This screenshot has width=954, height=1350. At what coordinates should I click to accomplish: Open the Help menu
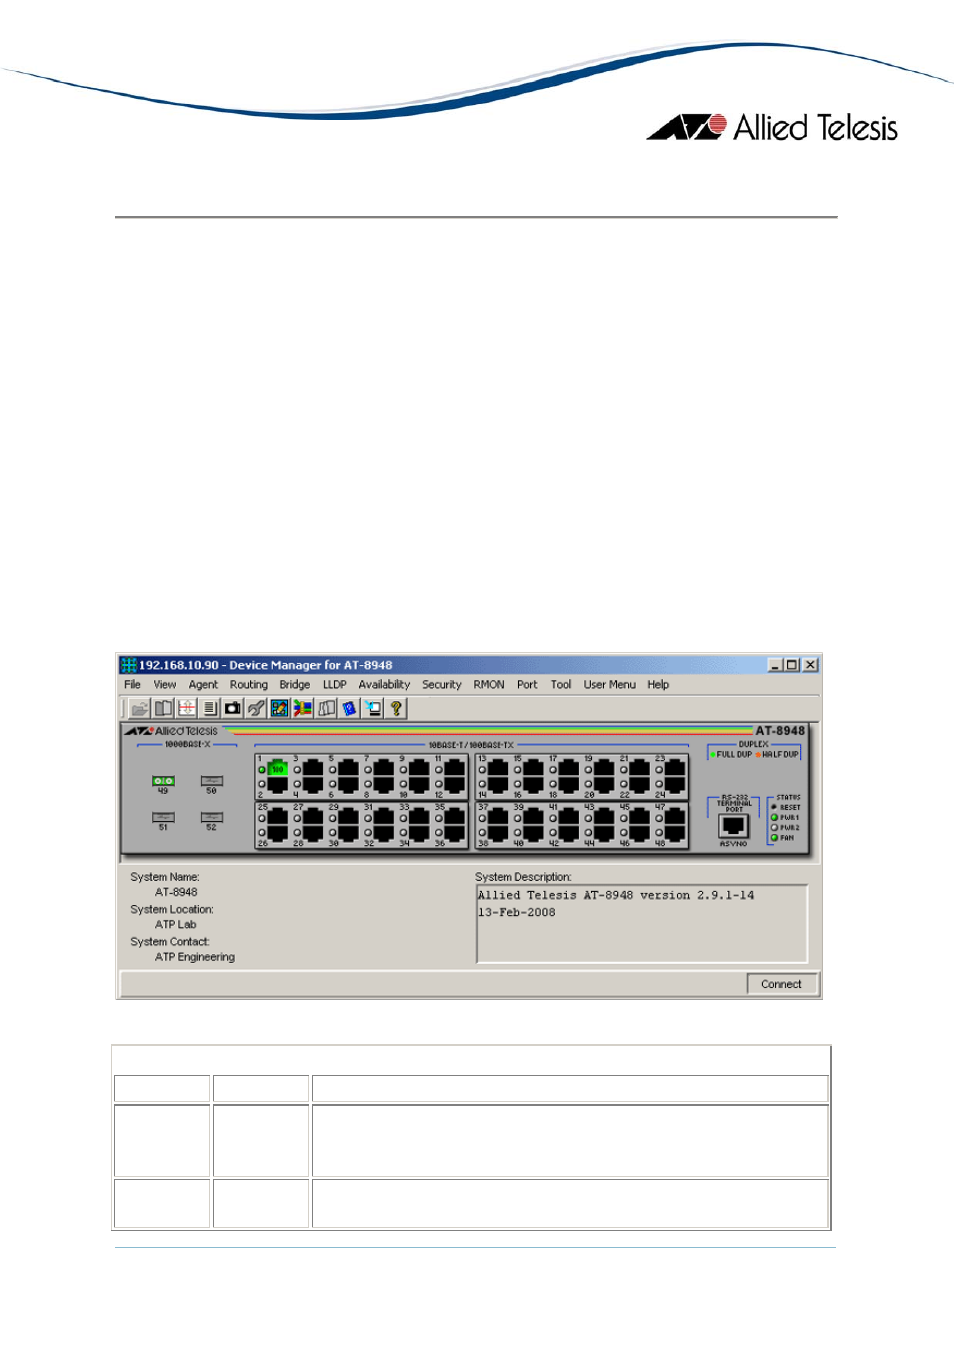(x=658, y=685)
